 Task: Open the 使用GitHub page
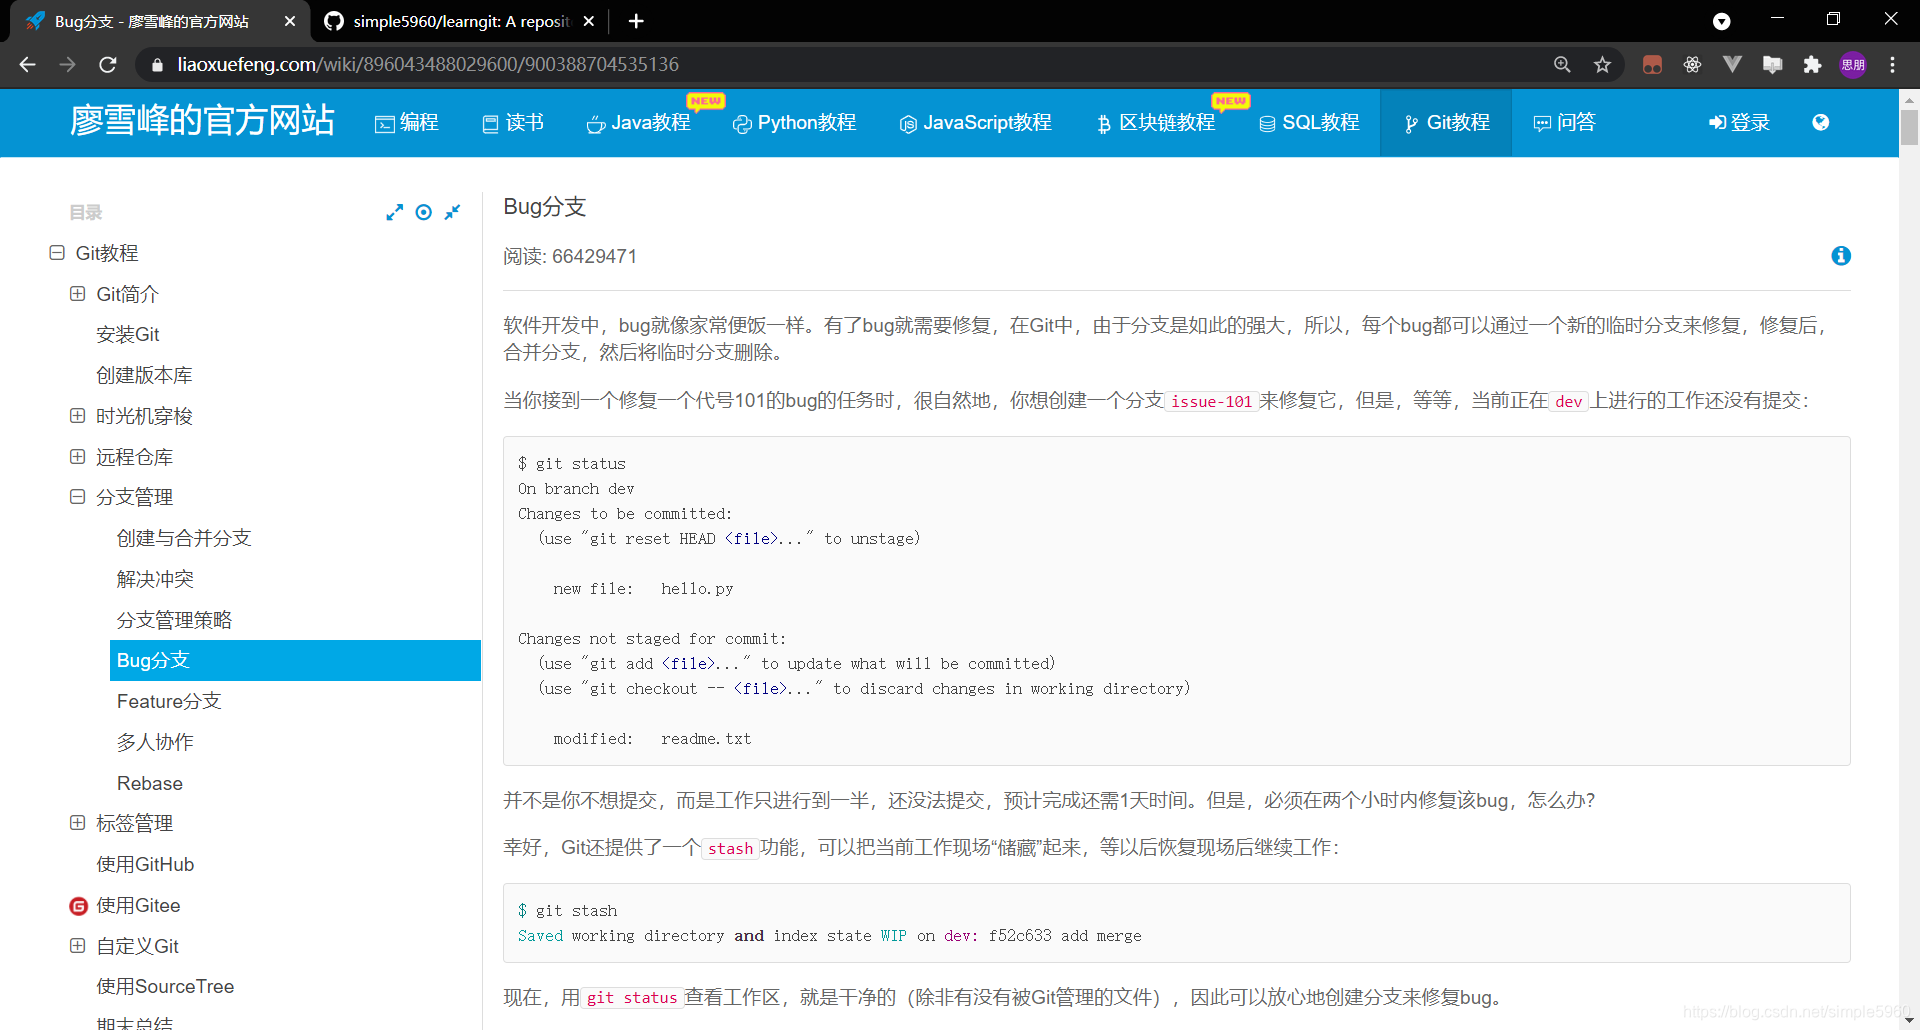click(145, 864)
